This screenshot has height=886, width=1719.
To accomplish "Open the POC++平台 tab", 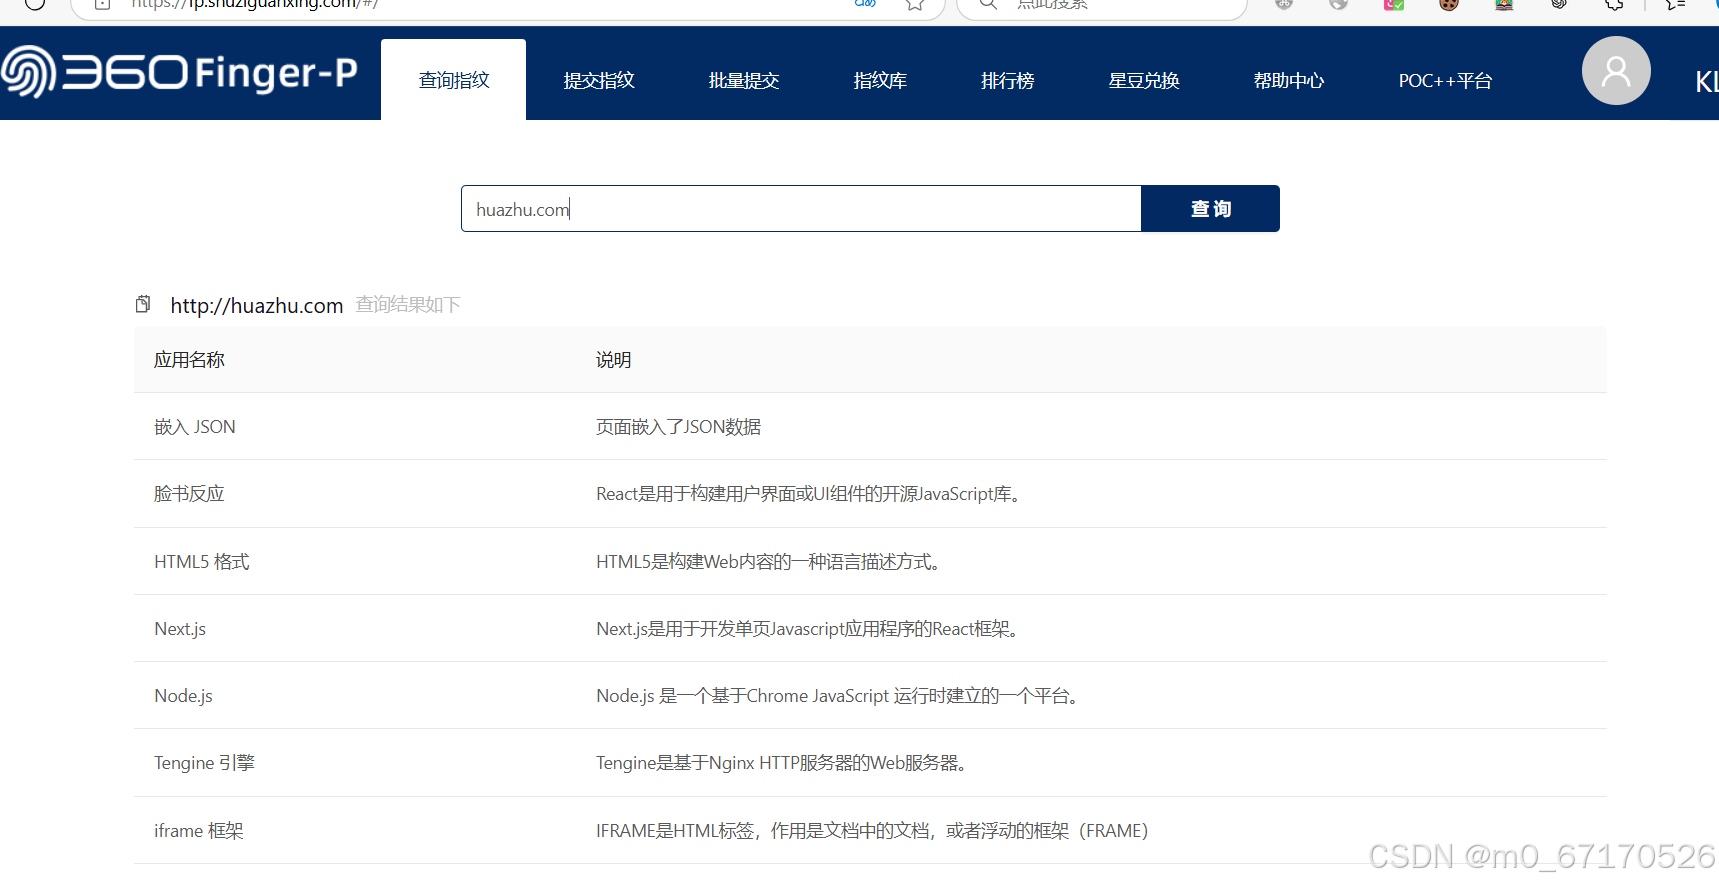I will (x=1445, y=80).
